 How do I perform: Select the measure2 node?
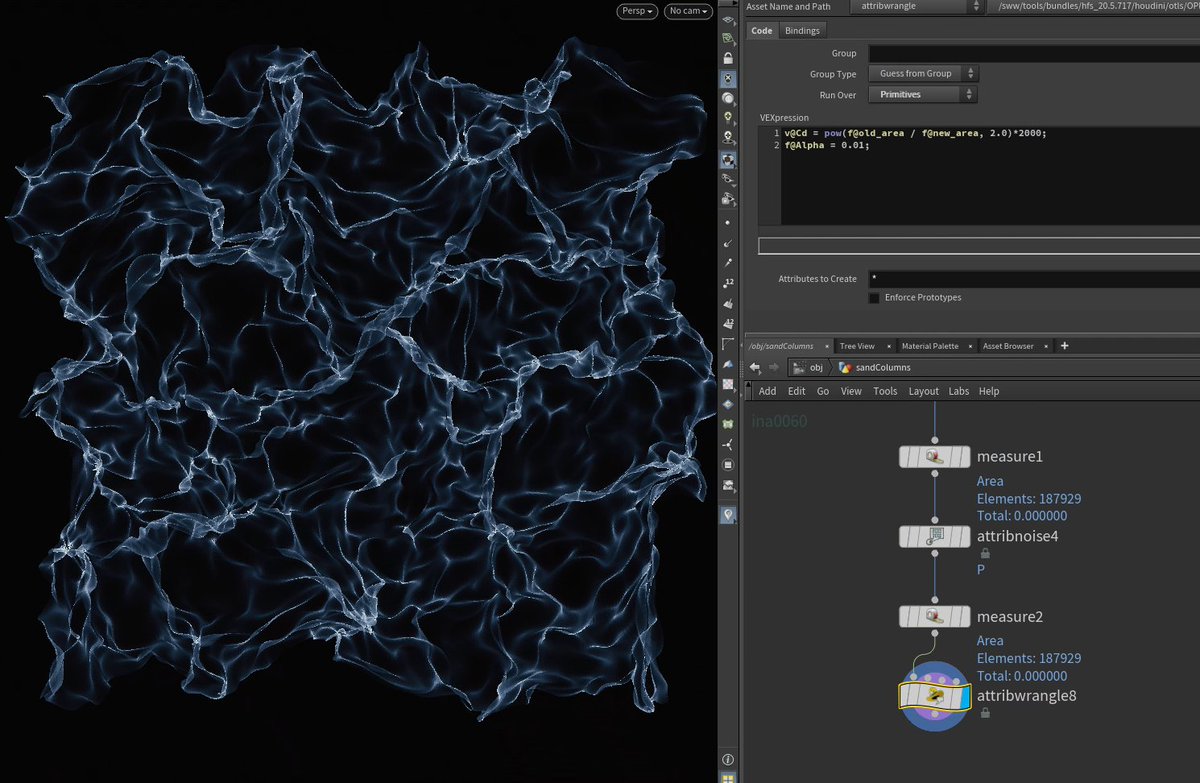(935, 616)
